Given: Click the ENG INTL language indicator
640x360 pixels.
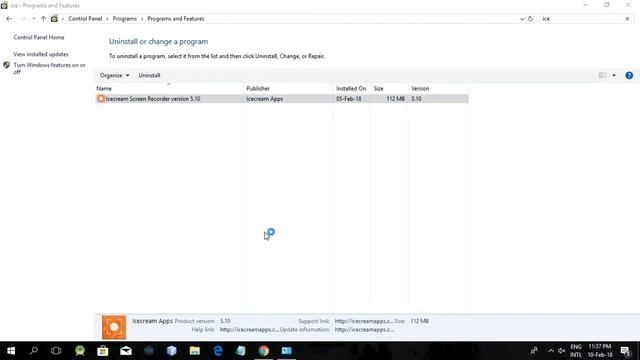Looking at the screenshot, I should (x=576, y=351).
